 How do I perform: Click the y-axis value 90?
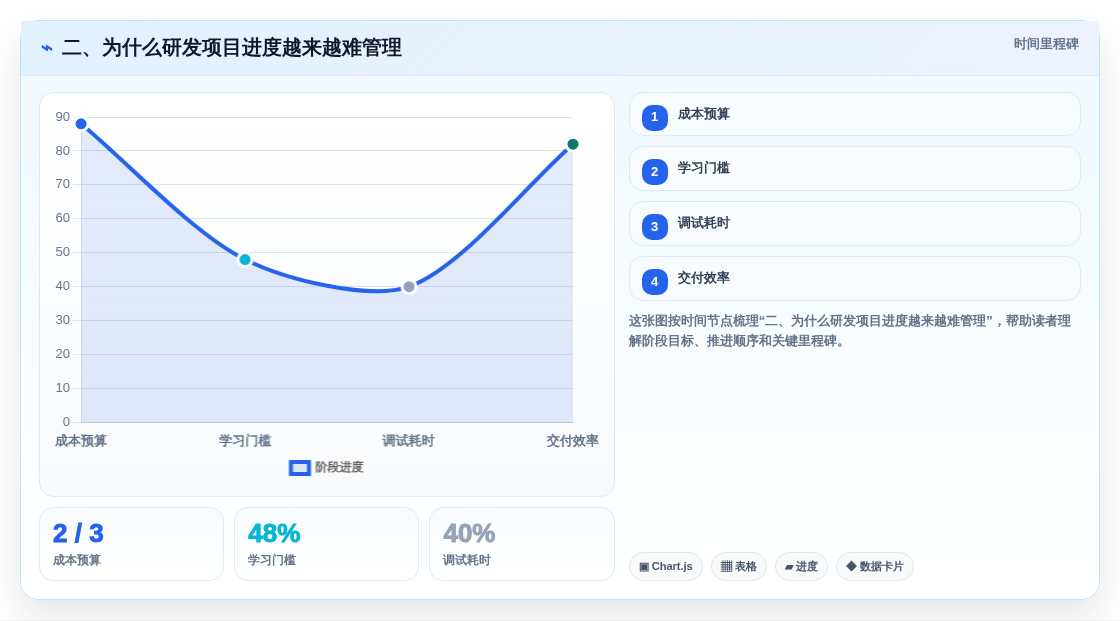pos(63,117)
